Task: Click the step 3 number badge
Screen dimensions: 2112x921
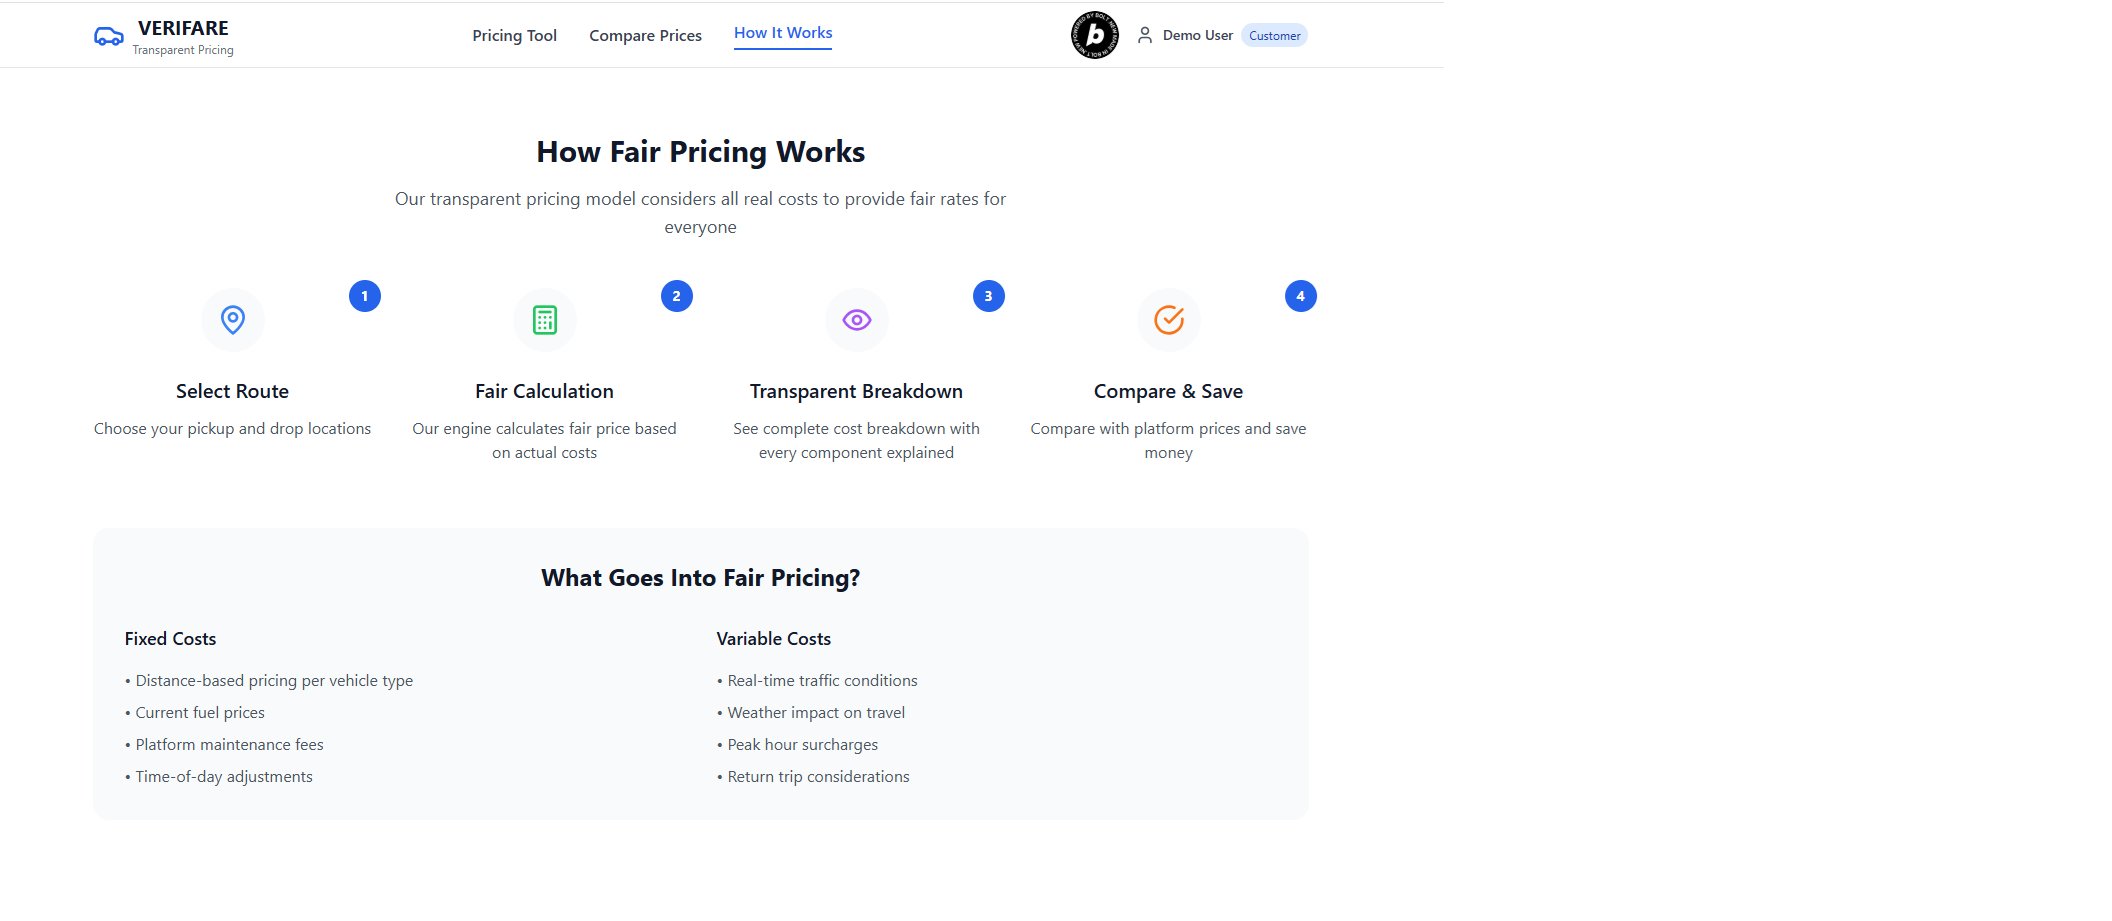Action: click(989, 296)
